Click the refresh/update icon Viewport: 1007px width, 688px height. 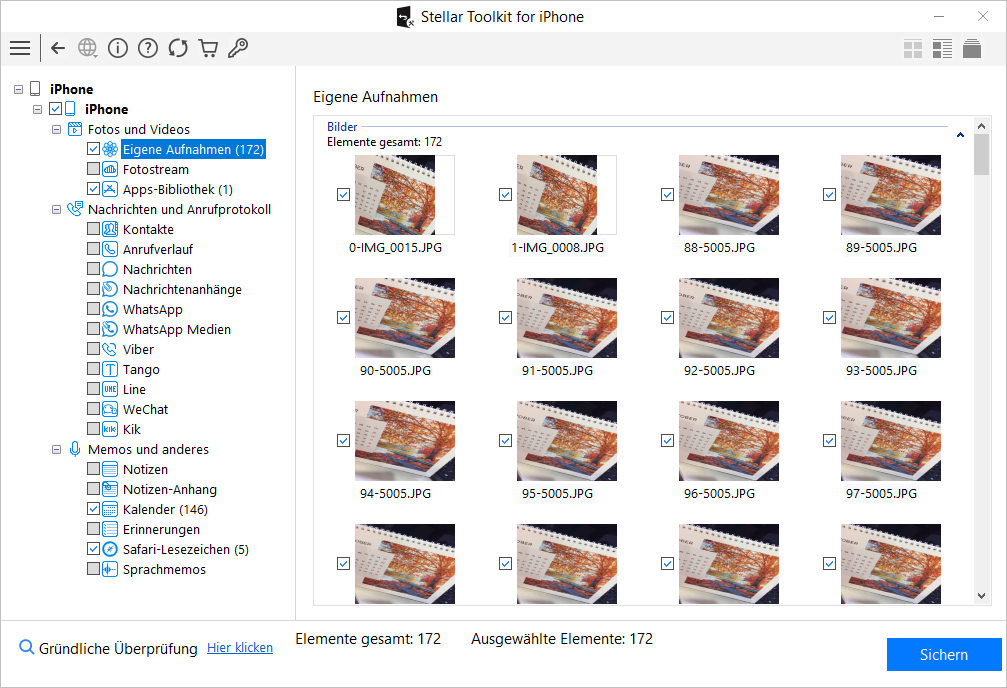[x=178, y=48]
